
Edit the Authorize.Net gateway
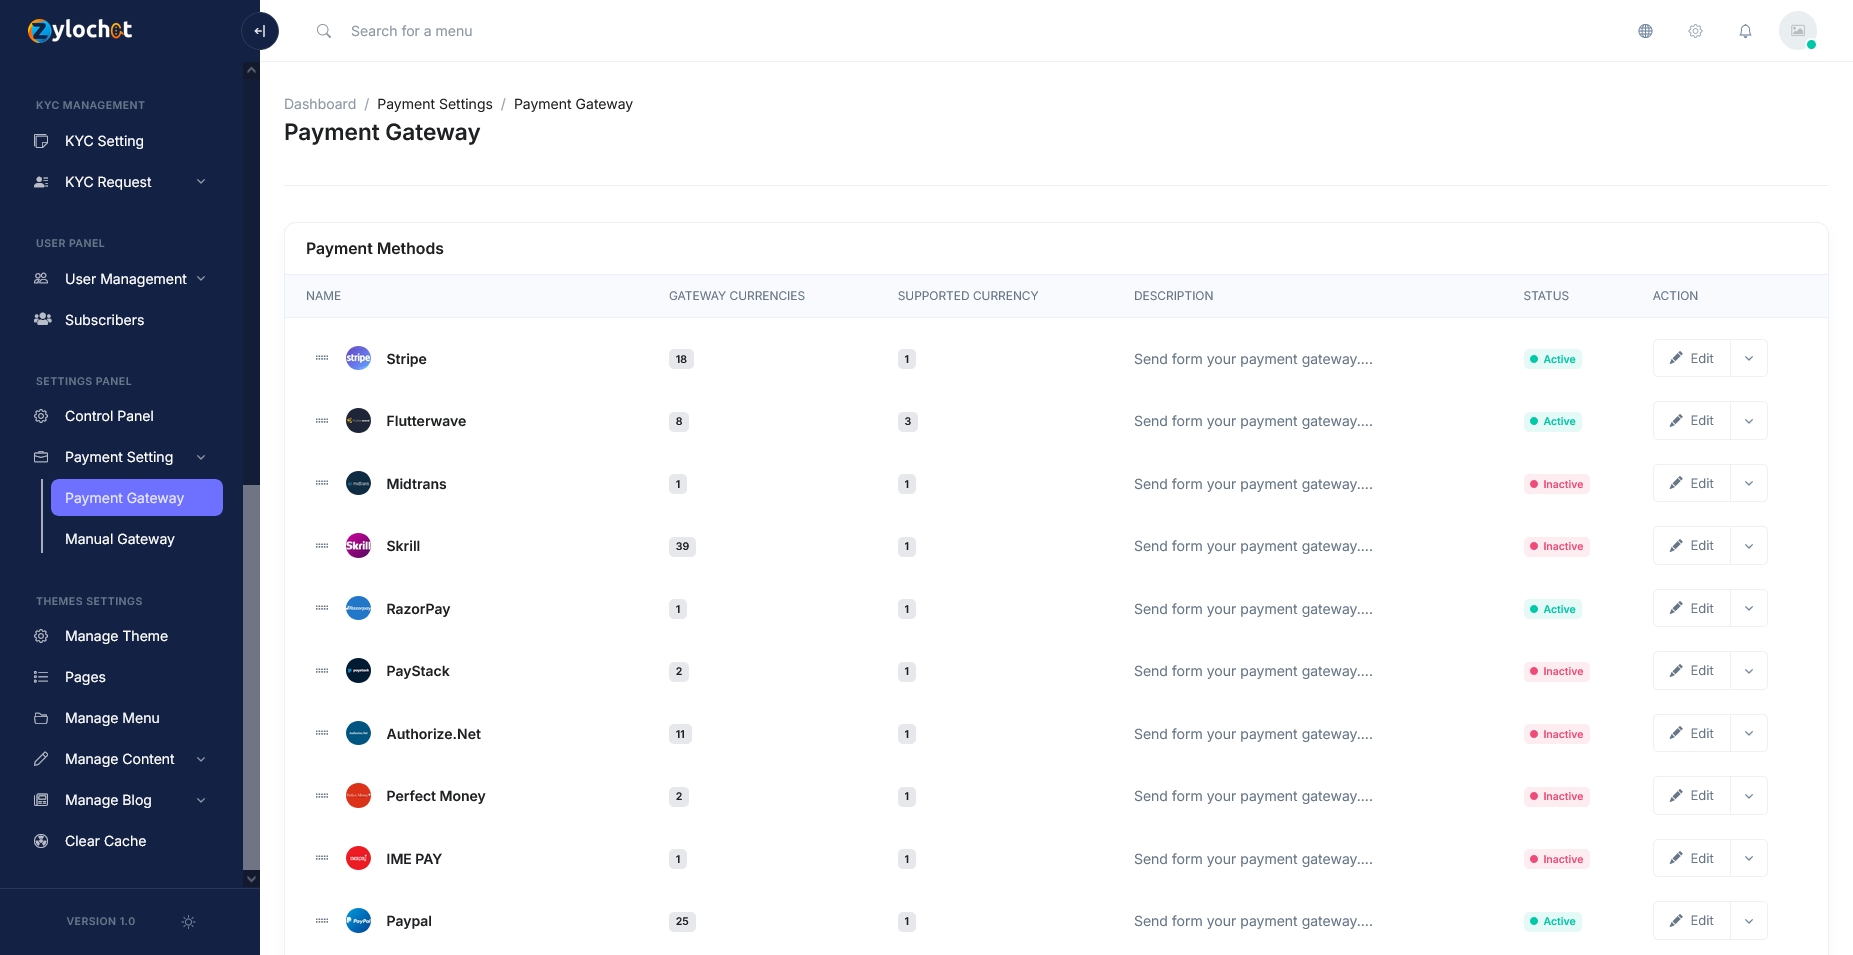click(x=1691, y=733)
